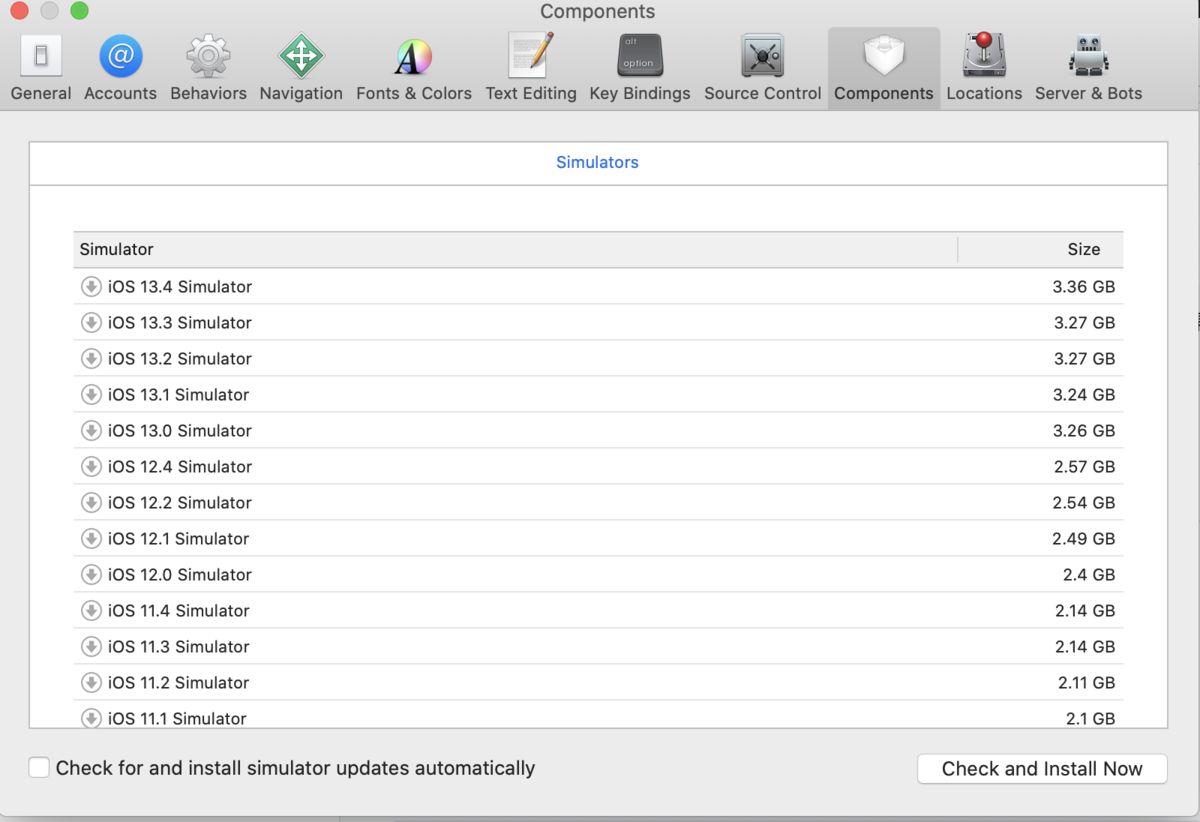Select the 2.57 GB size cell
Viewport: 1200px width, 822px height.
point(1083,467)
